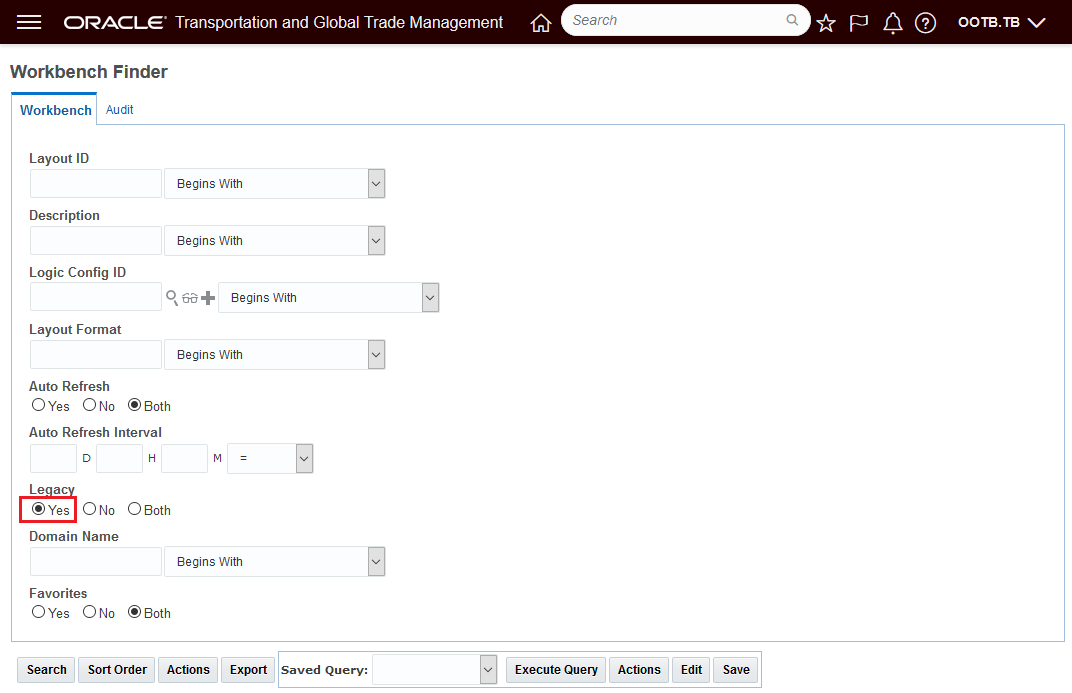Select Favorites Yes
The width and height of the screenshot is (1072, 693).
click(x=38, y=612)
